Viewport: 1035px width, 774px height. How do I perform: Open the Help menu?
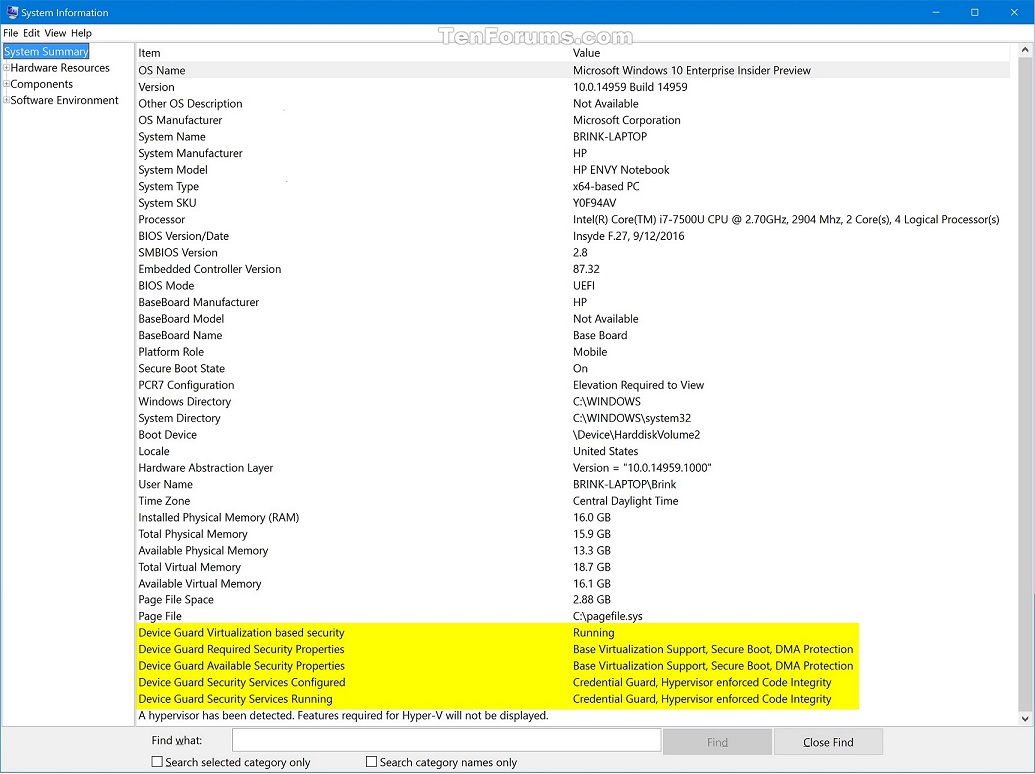tap(81, 33)
